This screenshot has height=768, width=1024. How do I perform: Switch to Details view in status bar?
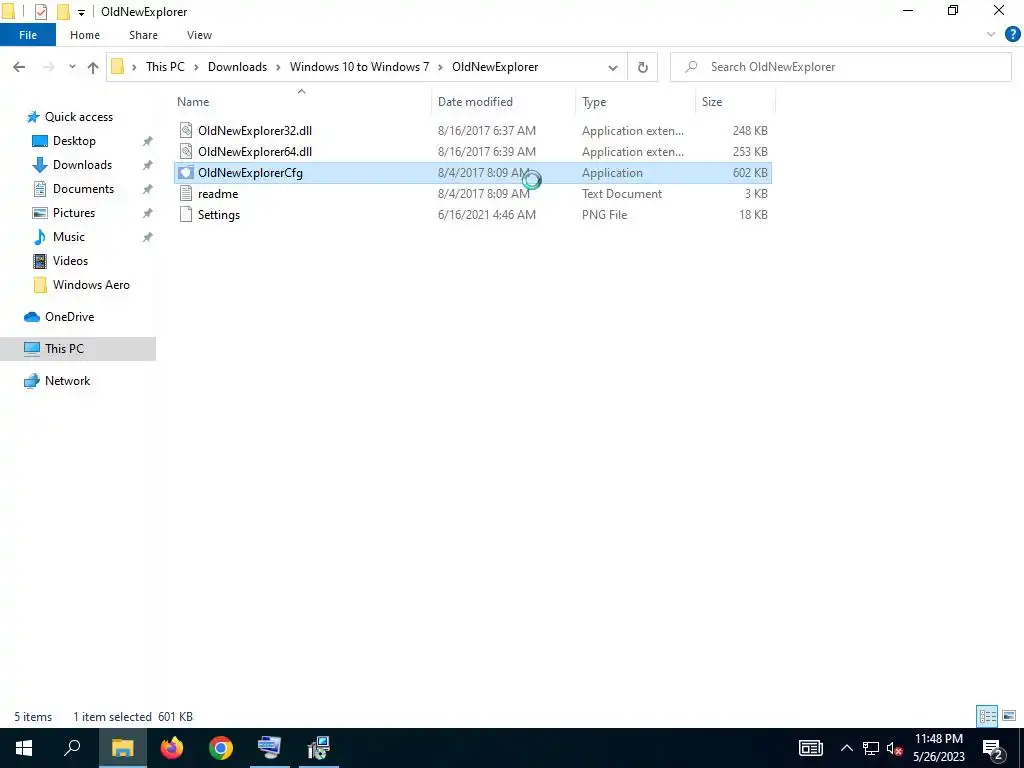(x=987, y=716)
